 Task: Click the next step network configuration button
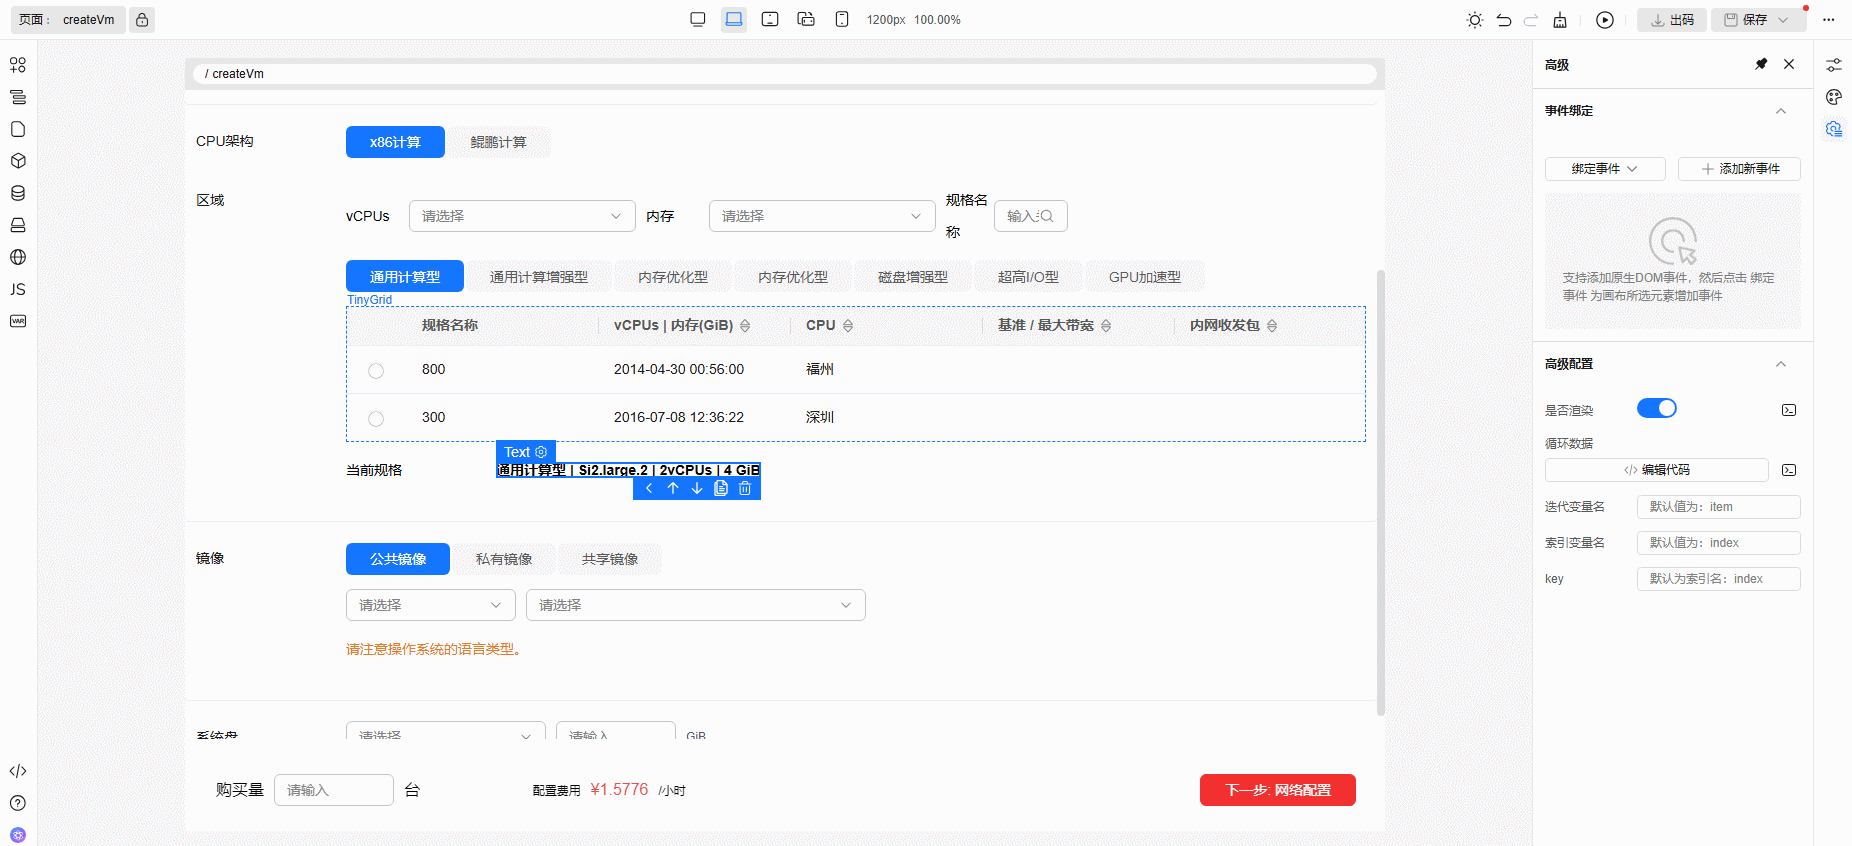1278,790
